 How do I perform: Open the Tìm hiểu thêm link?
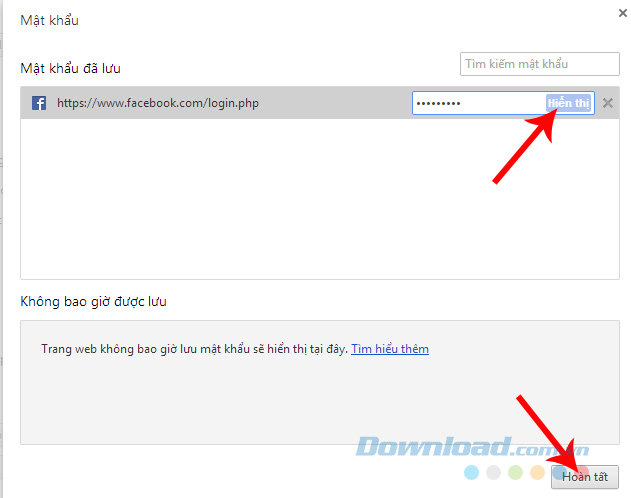point(390,349)
